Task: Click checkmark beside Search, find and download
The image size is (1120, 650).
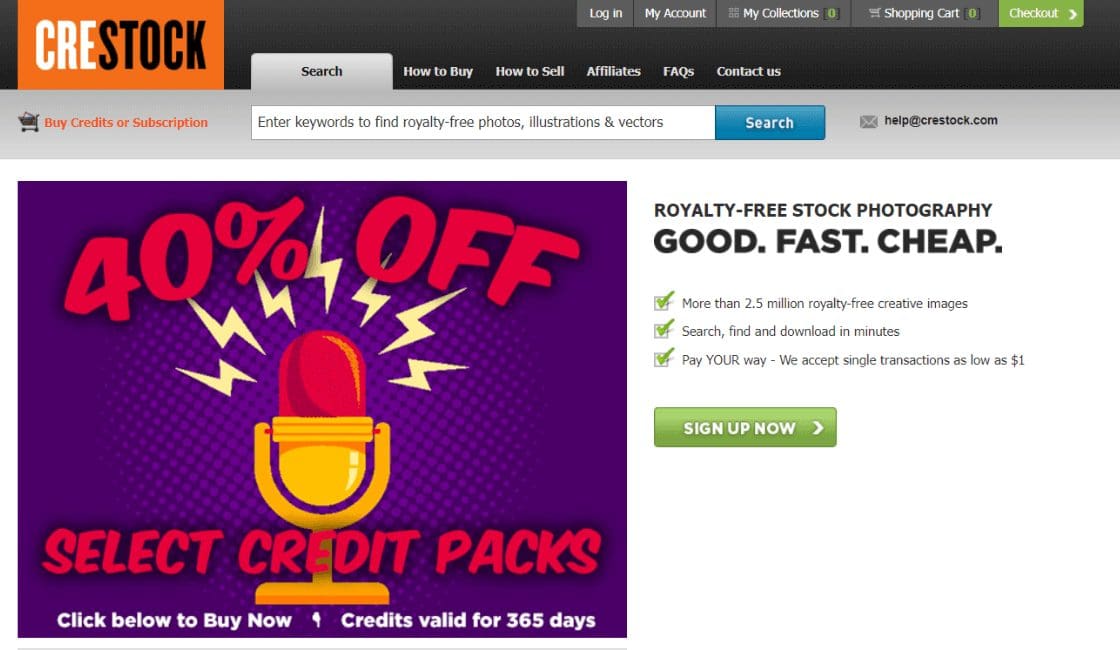Action: pyautogui.click(x=664, y=329)
